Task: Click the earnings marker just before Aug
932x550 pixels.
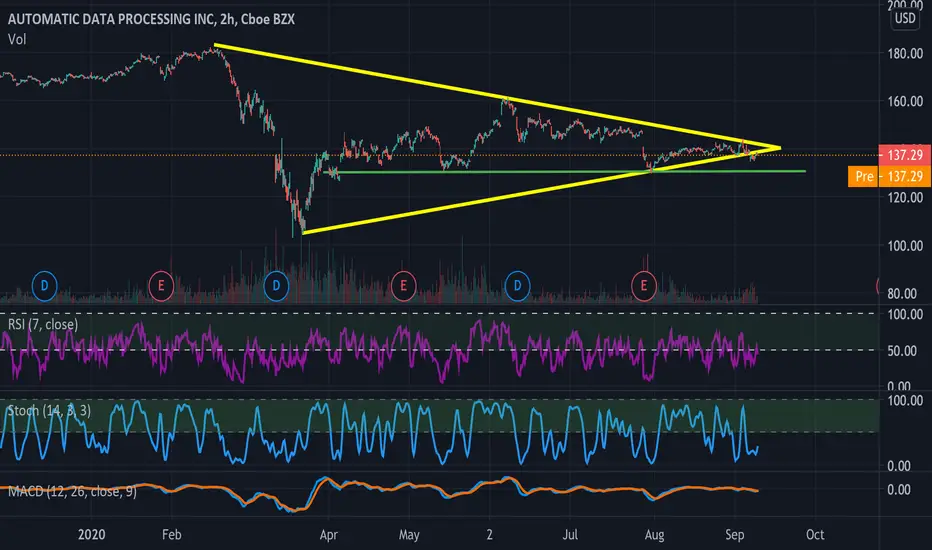Action: pyautogui.click(x=643, y=286)
